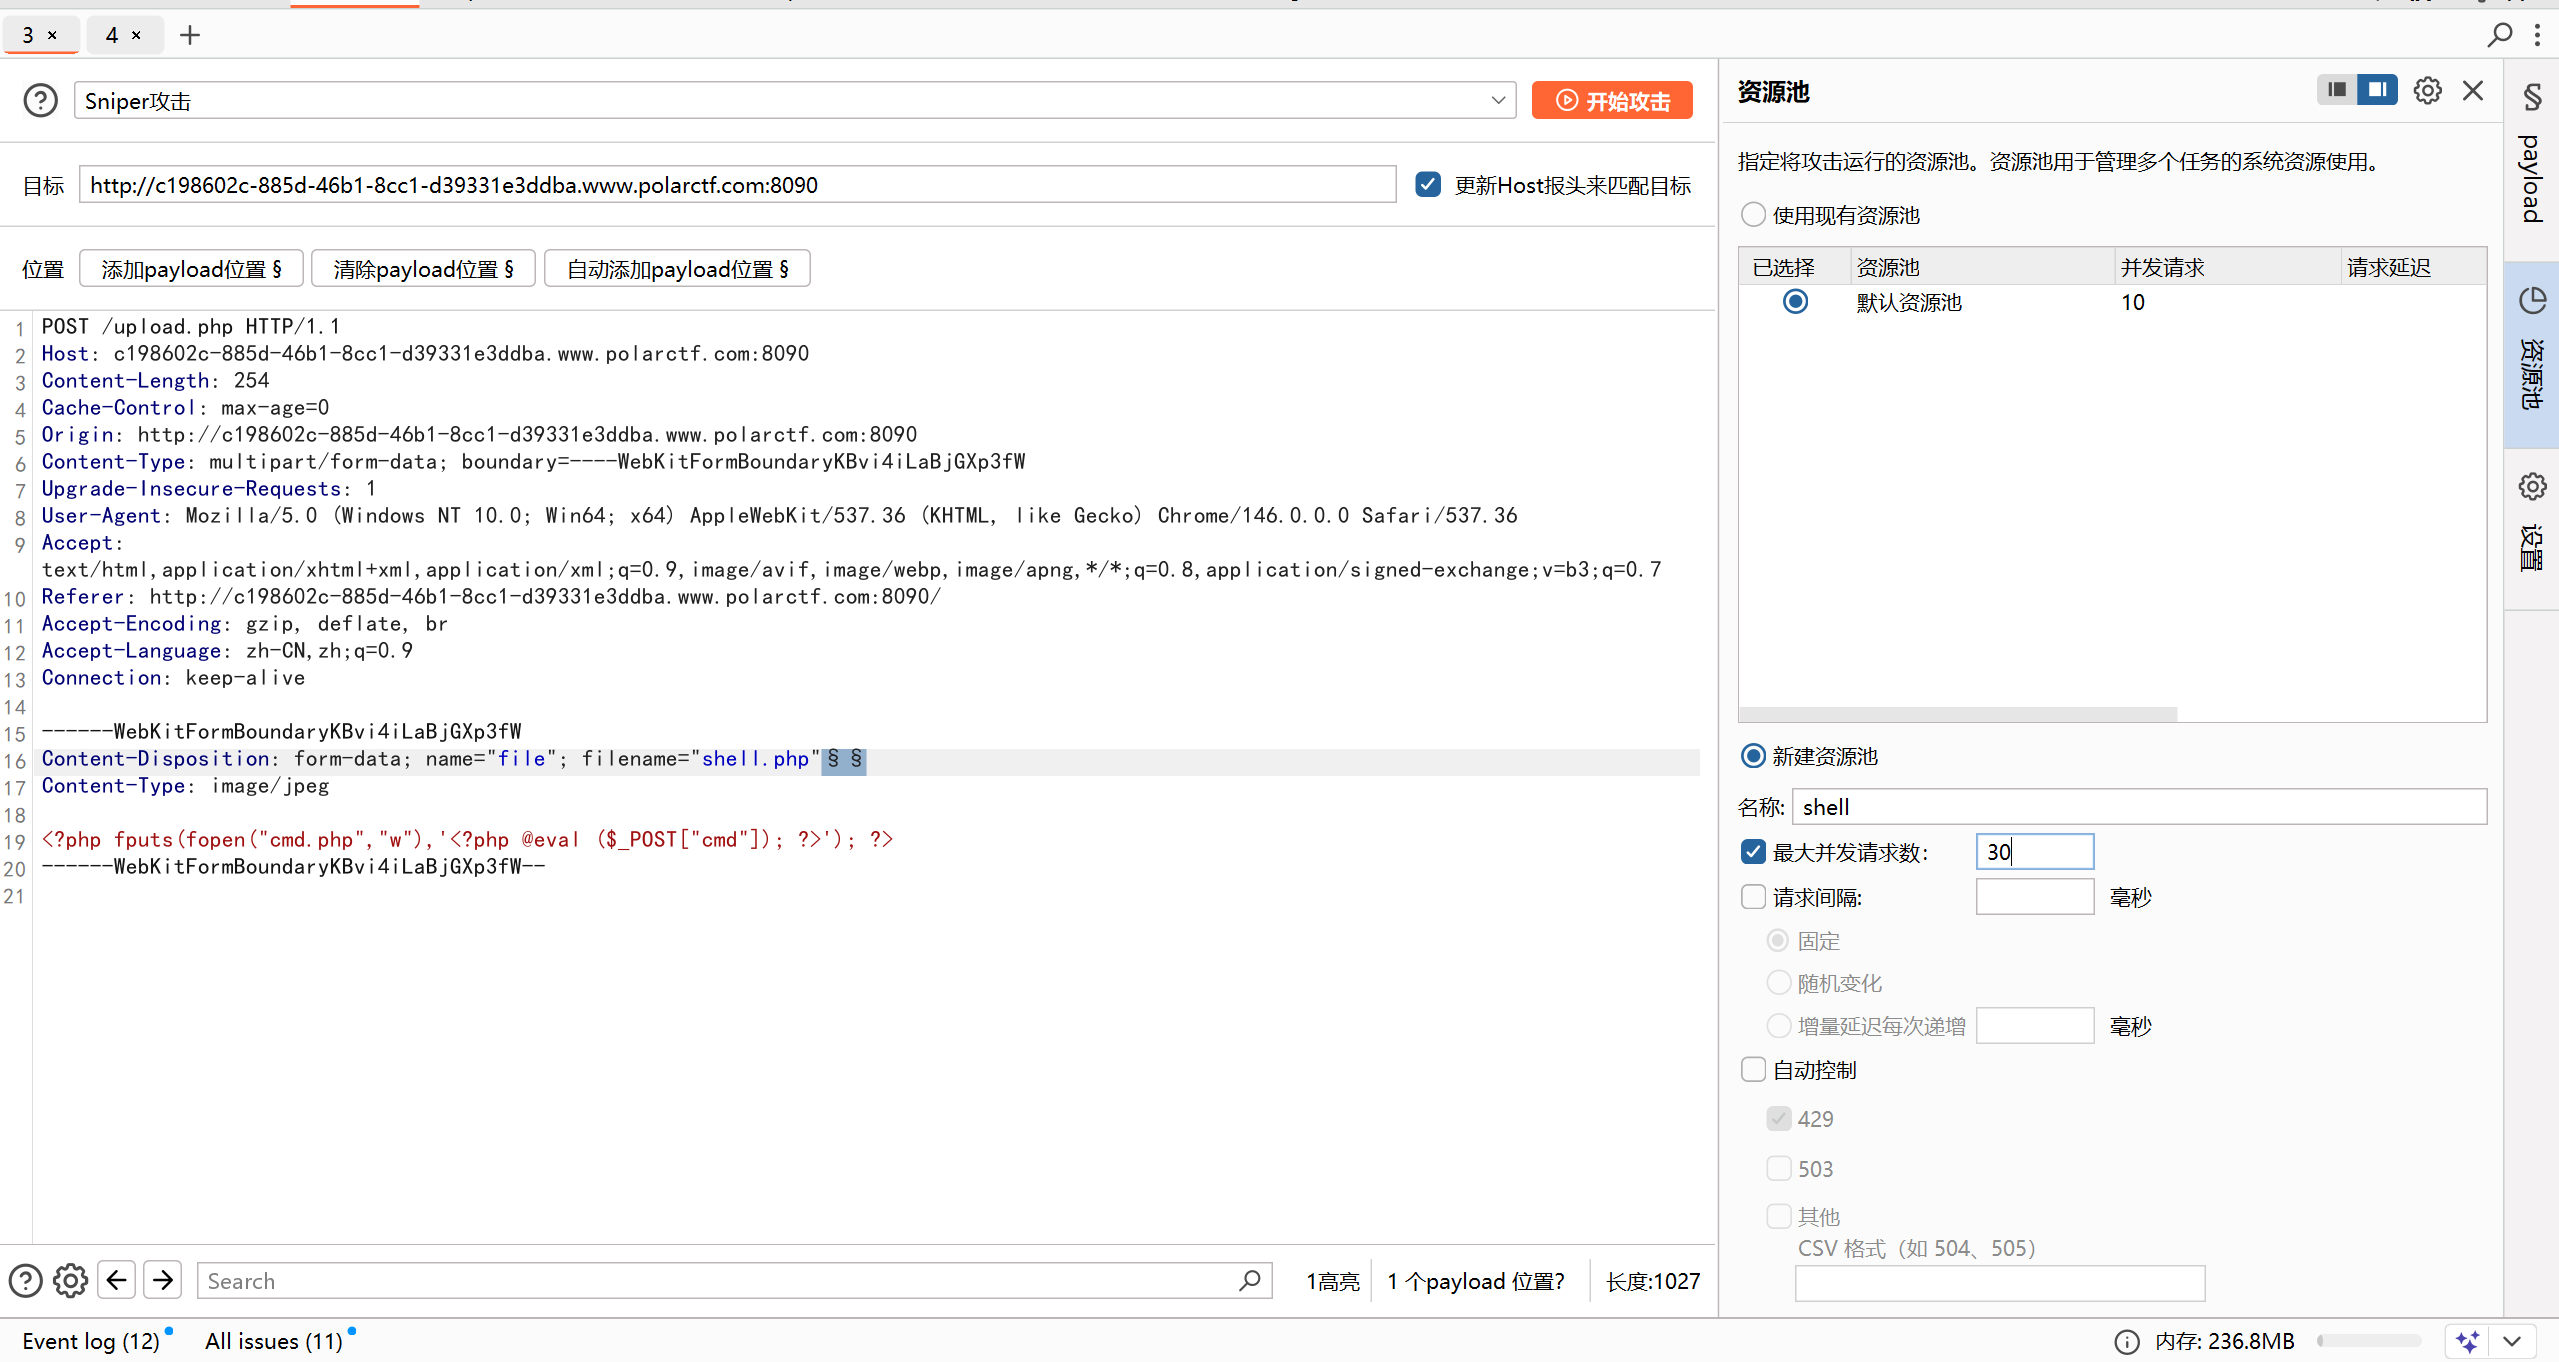The image size is (2559, 1362).
Task: Open the search magnifier at top right
Action: 2499,35
